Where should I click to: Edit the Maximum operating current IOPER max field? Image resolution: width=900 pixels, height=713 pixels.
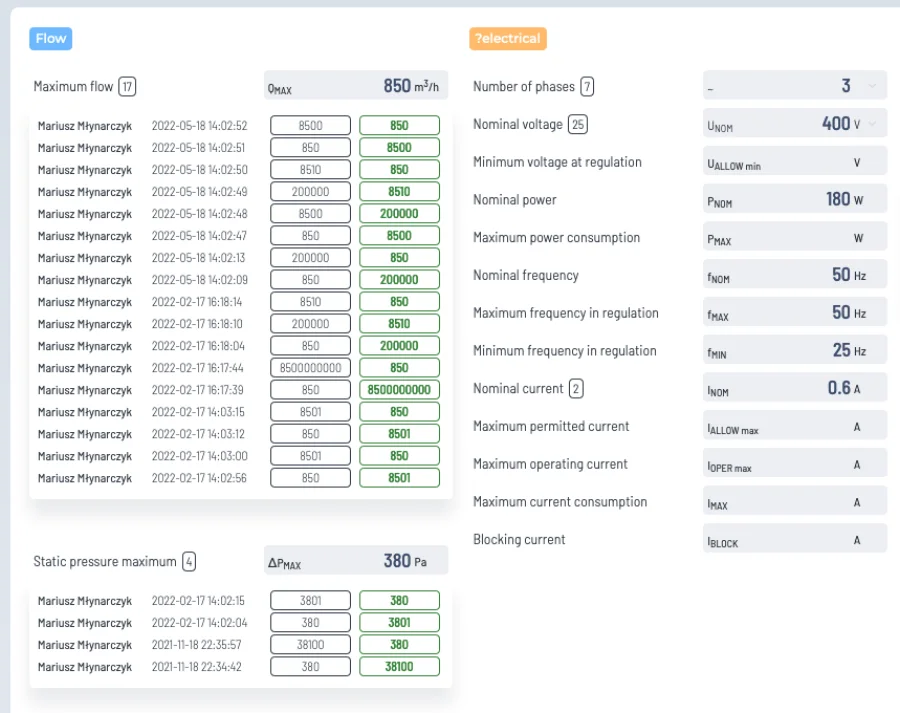coord(795,464)
